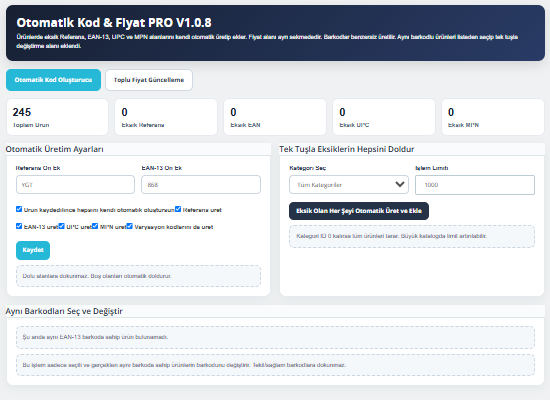Select the Toplam Ürün stat card
This screenshot has height=400, width=550.
point(58,117)
